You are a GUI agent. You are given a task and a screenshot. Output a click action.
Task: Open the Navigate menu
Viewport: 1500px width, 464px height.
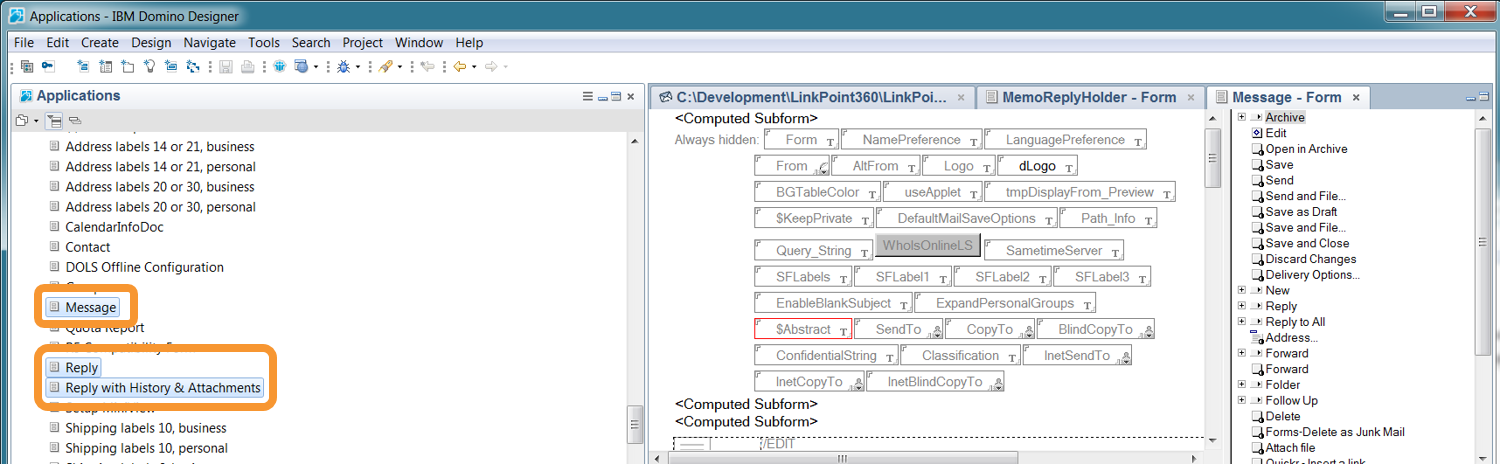click(x=210, y=43)
